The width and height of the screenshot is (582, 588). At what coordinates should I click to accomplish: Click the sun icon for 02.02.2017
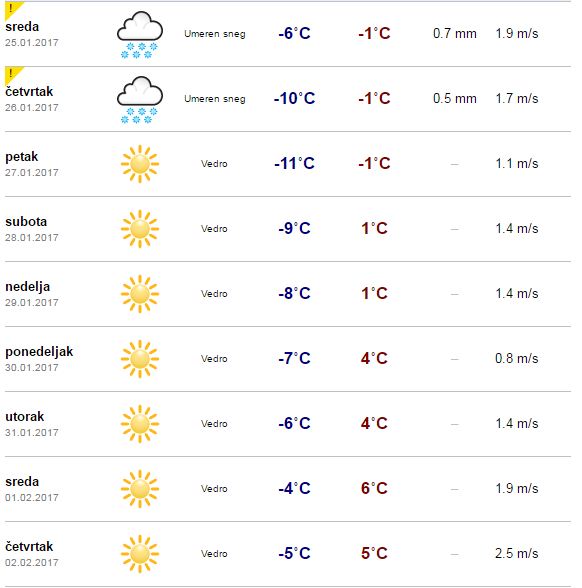pyautogui.click(x=140, y=554)
